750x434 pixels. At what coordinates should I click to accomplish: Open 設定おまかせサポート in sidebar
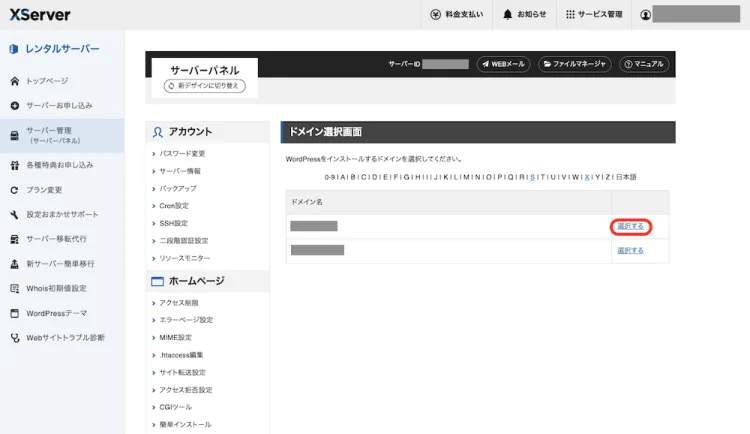pos(62,214)
